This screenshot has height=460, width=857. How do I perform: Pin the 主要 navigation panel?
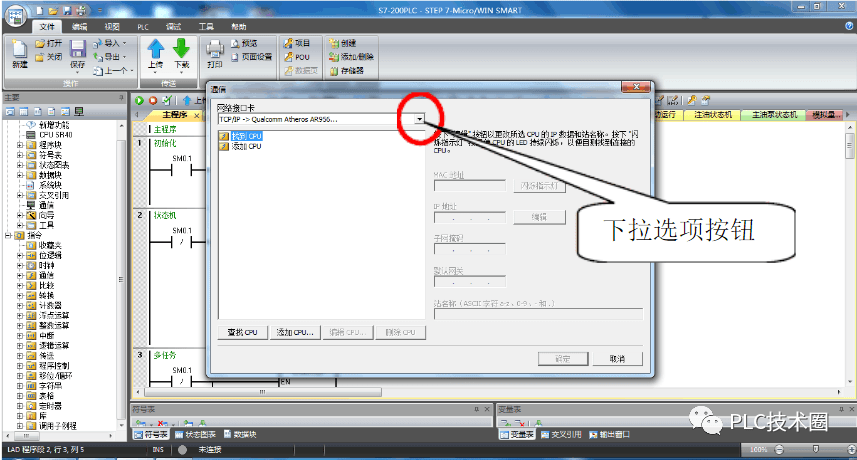click(121, 98)
